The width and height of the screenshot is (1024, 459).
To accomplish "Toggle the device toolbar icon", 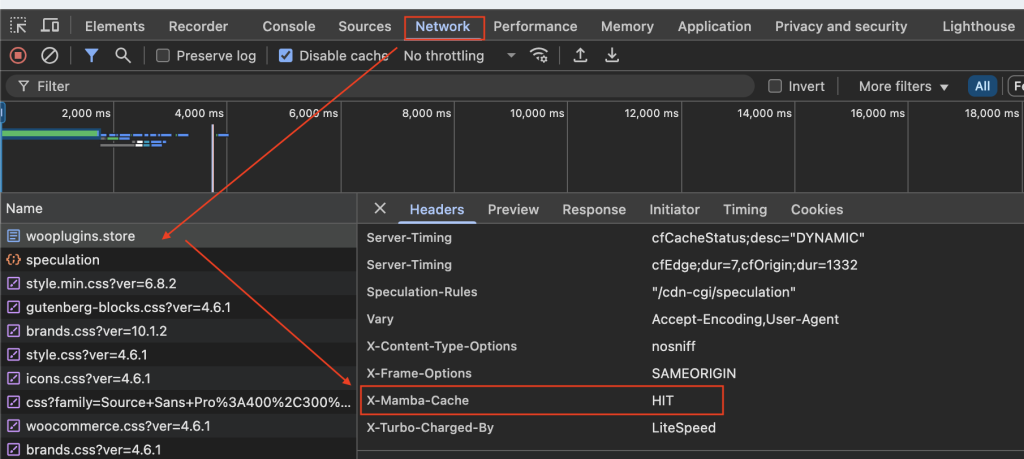I will pyautogui.click(x=49, y=26).
